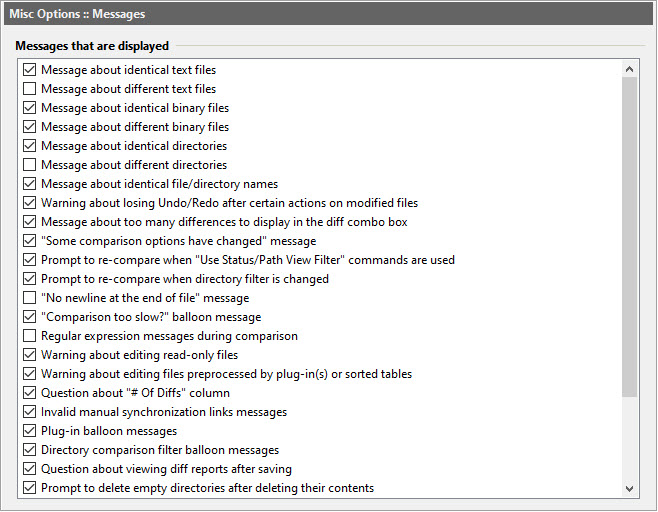Toggle 'Some comparison options have changed' message
The image size is (658, 512).
pos(30,241)
